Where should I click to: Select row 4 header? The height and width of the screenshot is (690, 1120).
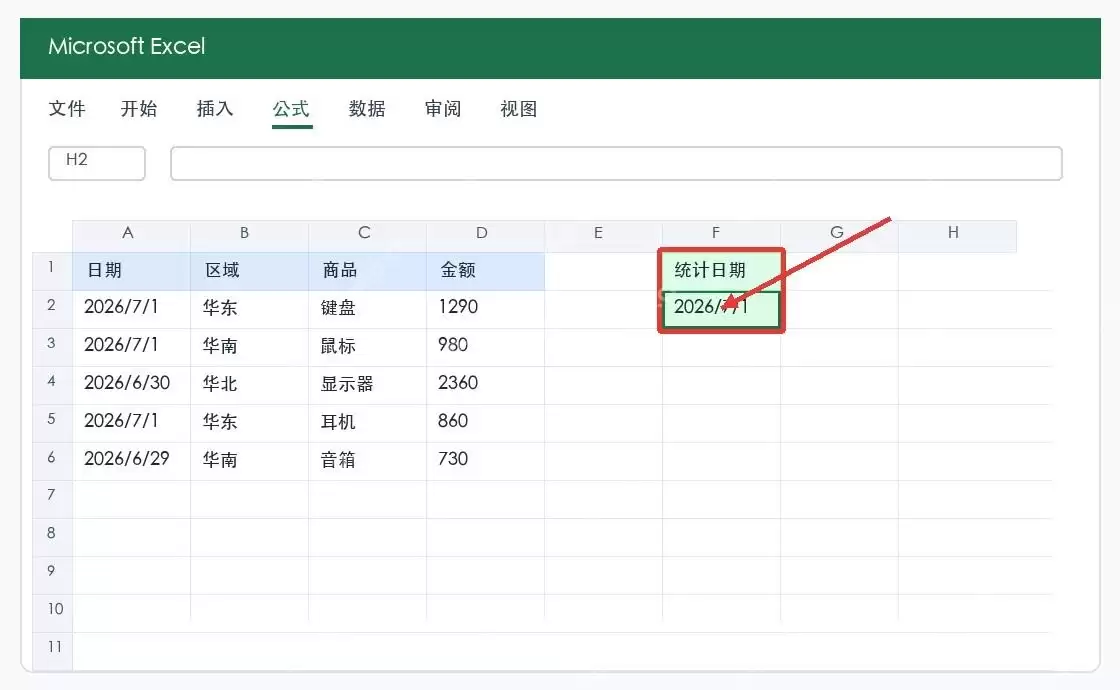[x=52, y=383]
